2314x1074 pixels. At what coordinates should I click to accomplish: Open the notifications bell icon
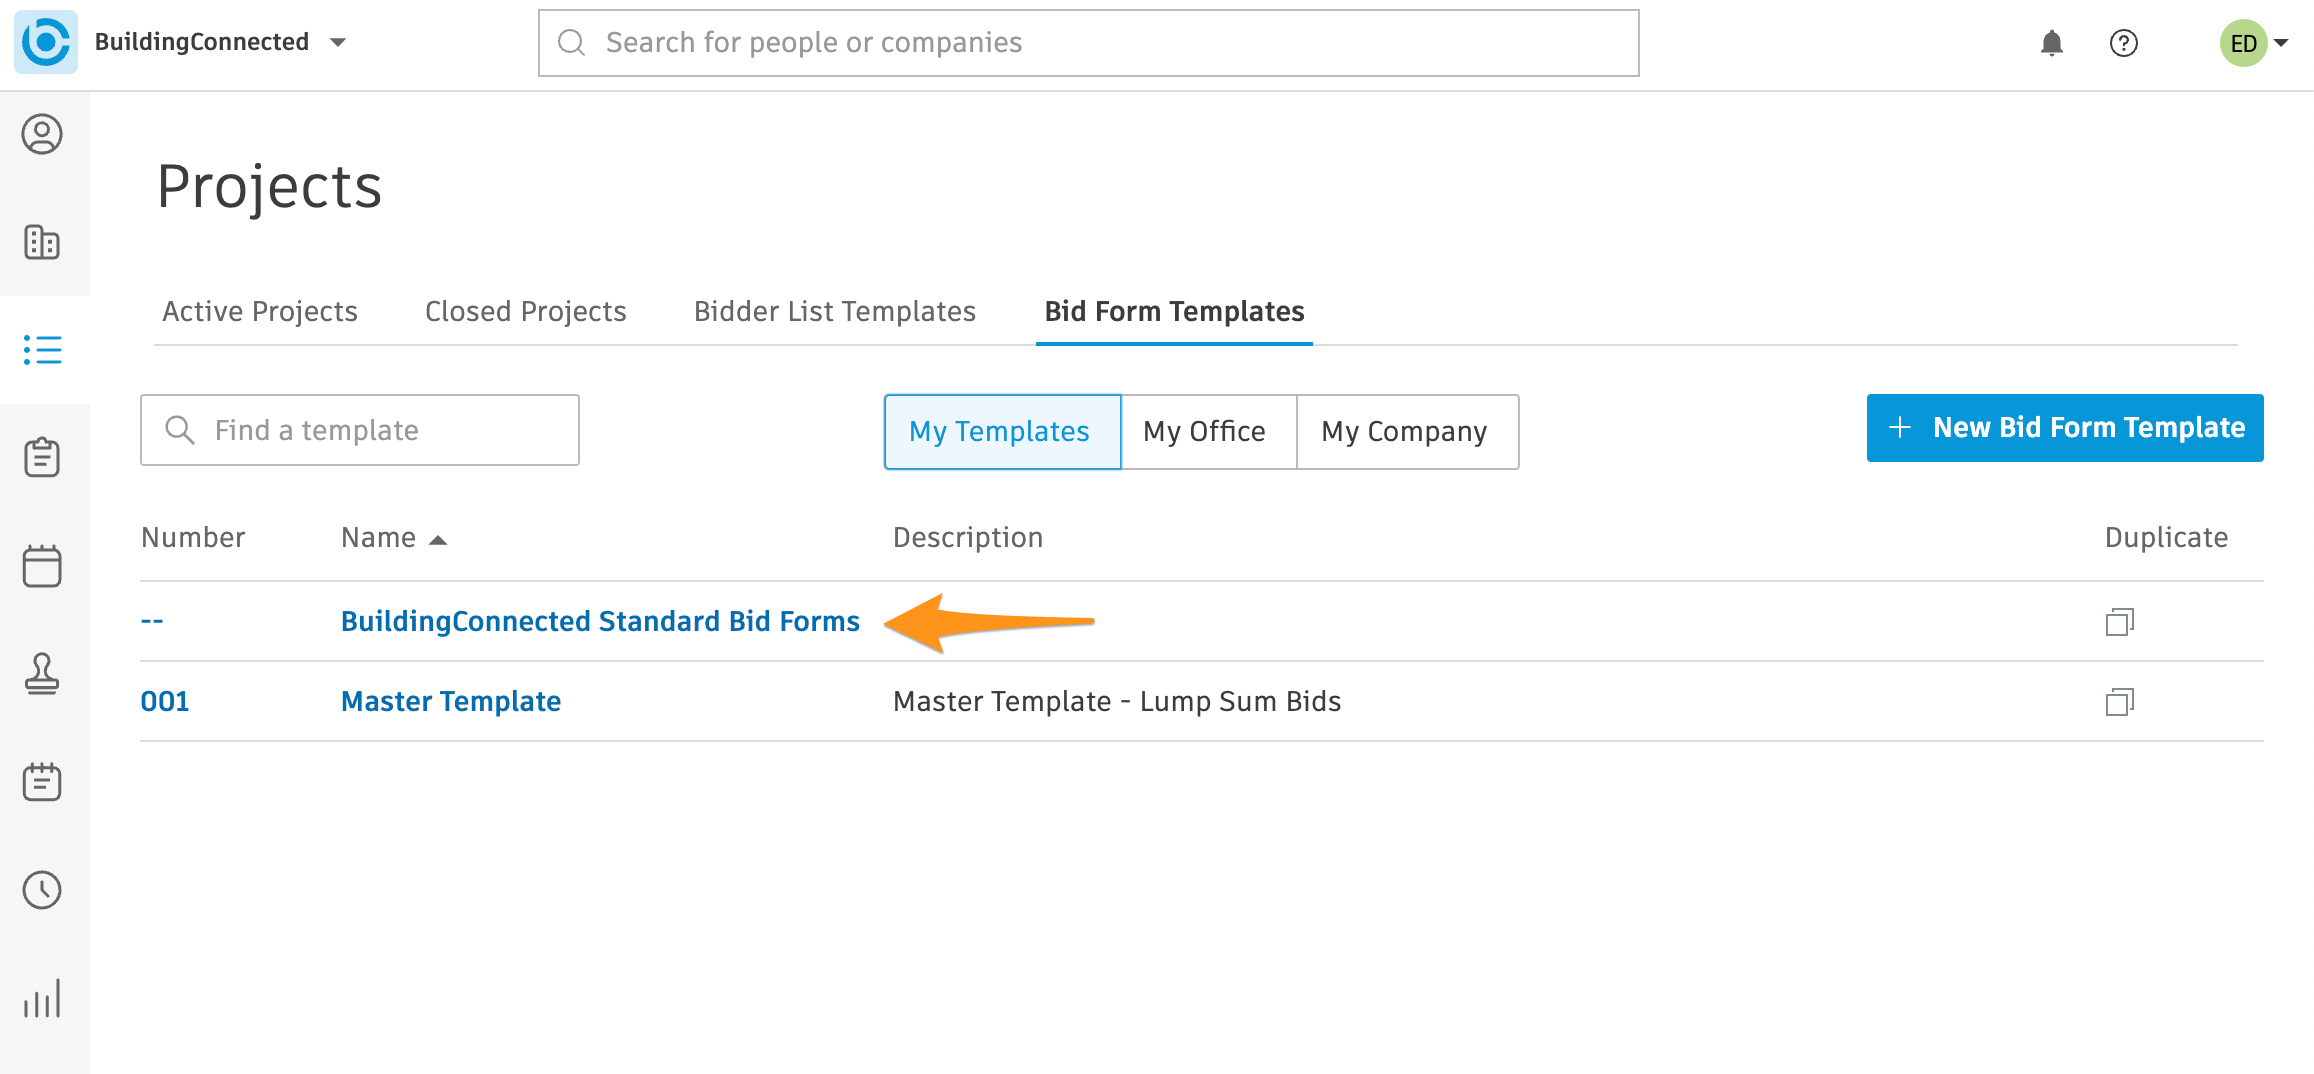pyautogui.click(x=2052, y=43)
